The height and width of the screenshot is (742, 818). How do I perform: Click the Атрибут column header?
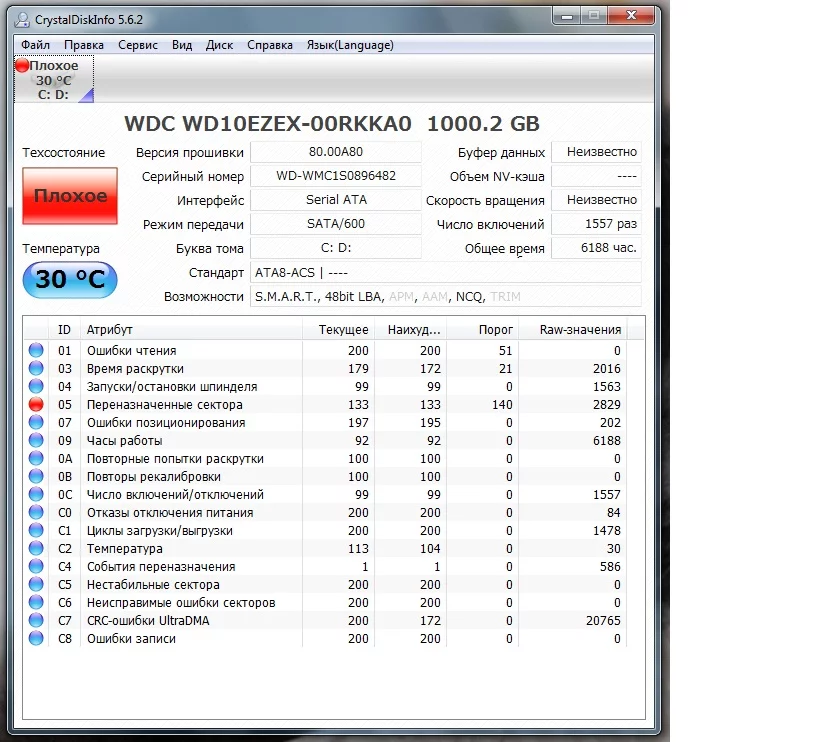pos(110,330)
